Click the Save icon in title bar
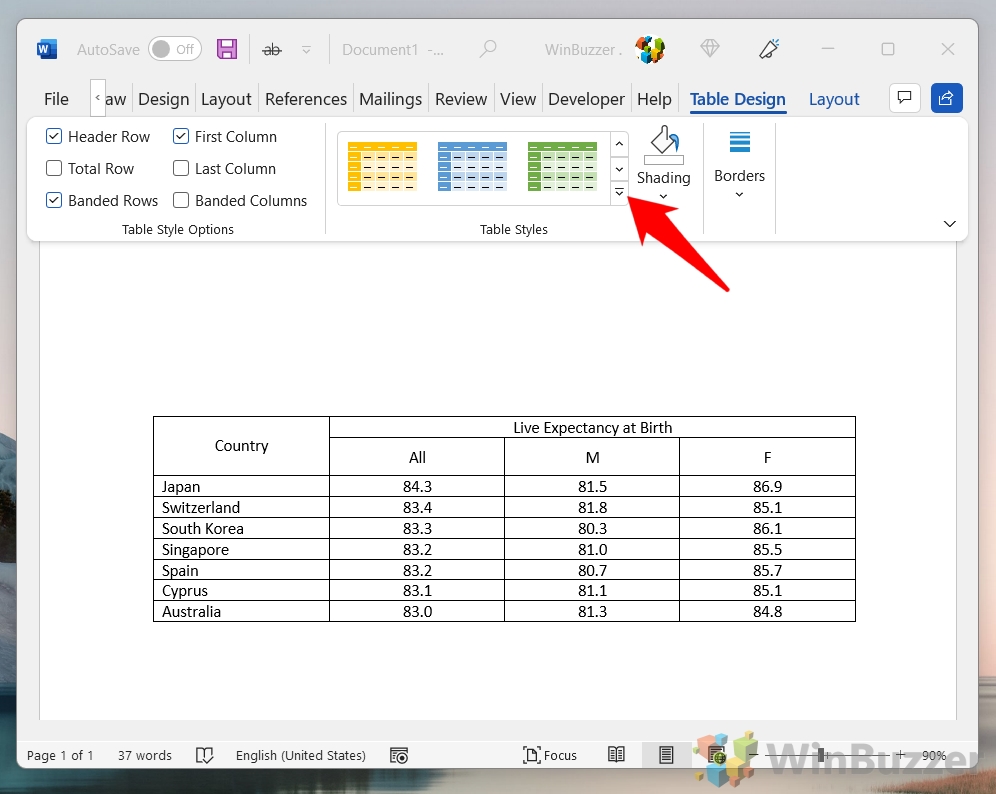The height and width of the screenshot is (794, 996). [227, 49]
